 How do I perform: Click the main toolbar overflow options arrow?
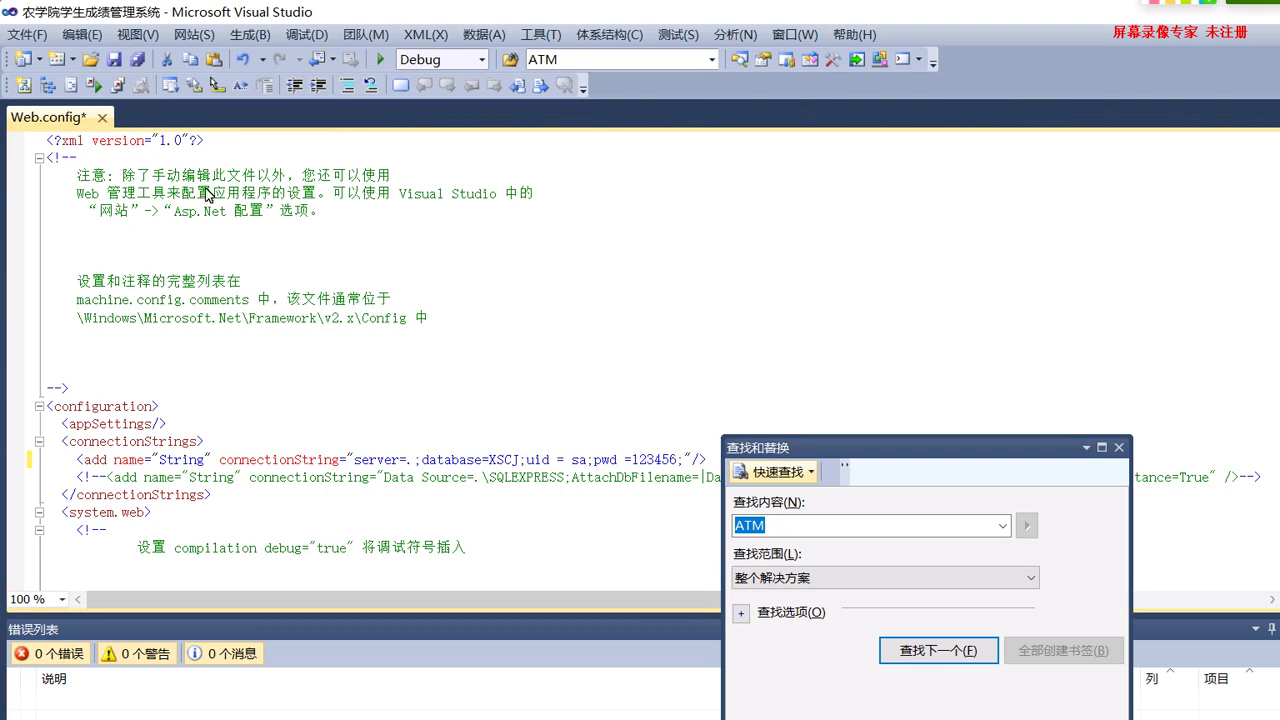point(933,63)
